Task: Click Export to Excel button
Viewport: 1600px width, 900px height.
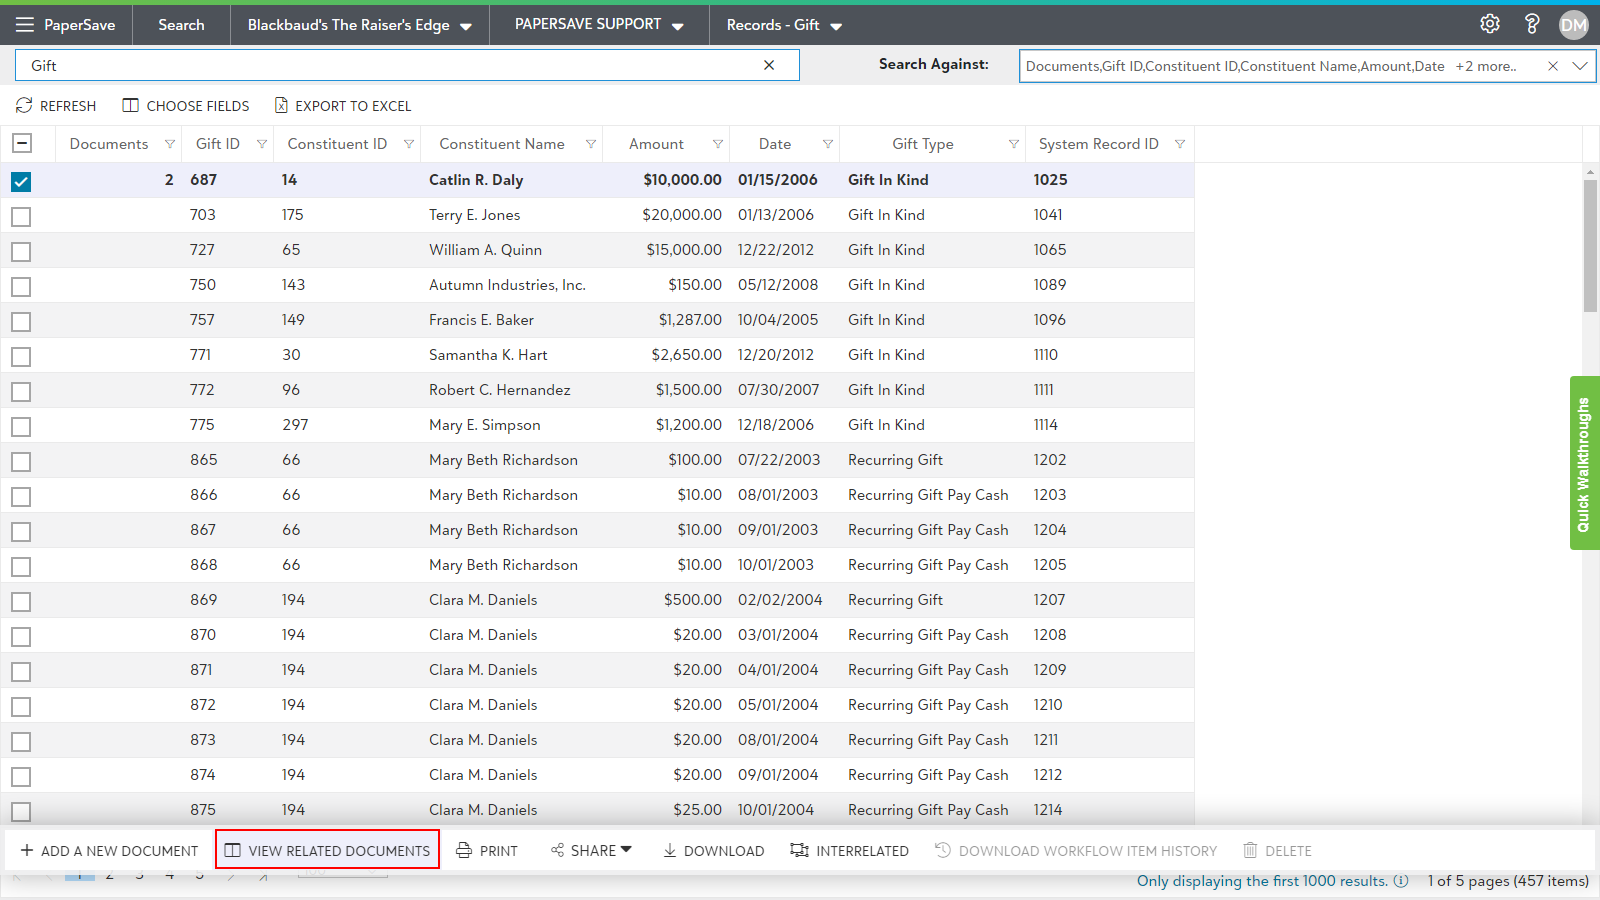Action: [x=343, y=106]
